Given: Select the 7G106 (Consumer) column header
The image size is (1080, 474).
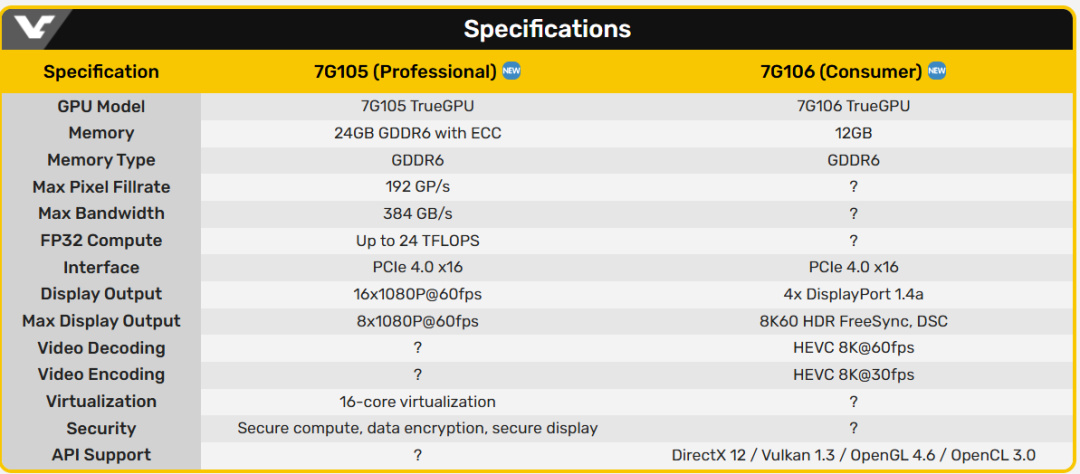Looking at the screenshot, I should tap(840, 71).
